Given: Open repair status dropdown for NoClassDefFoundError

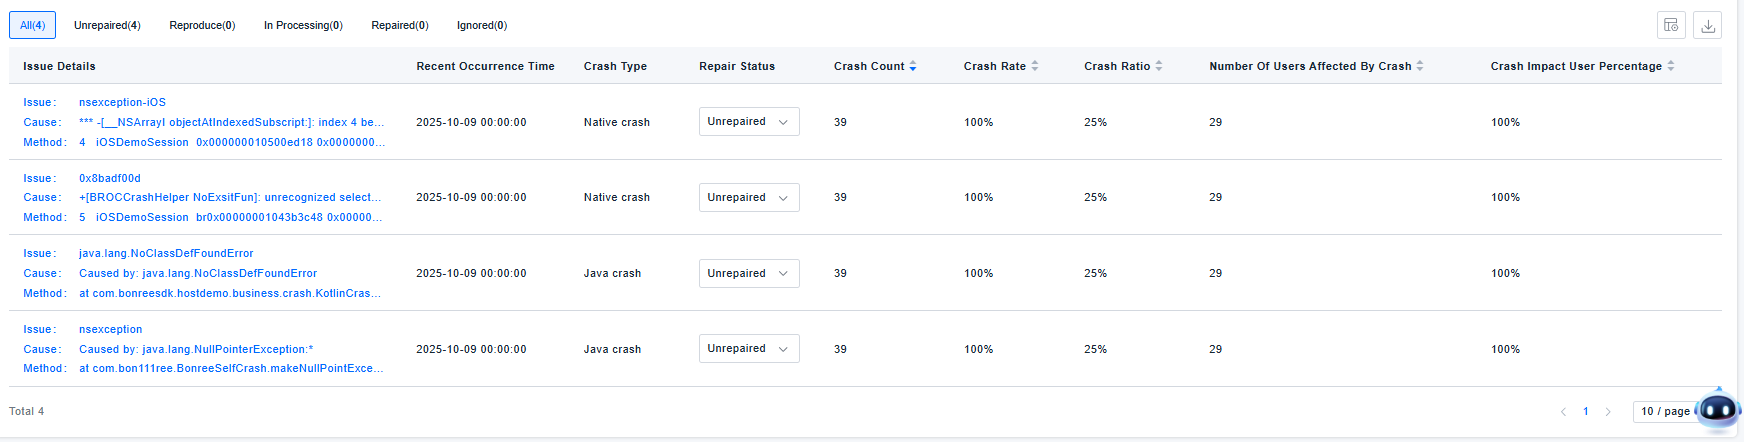Looking at the screenshot, I should [748, 274].
